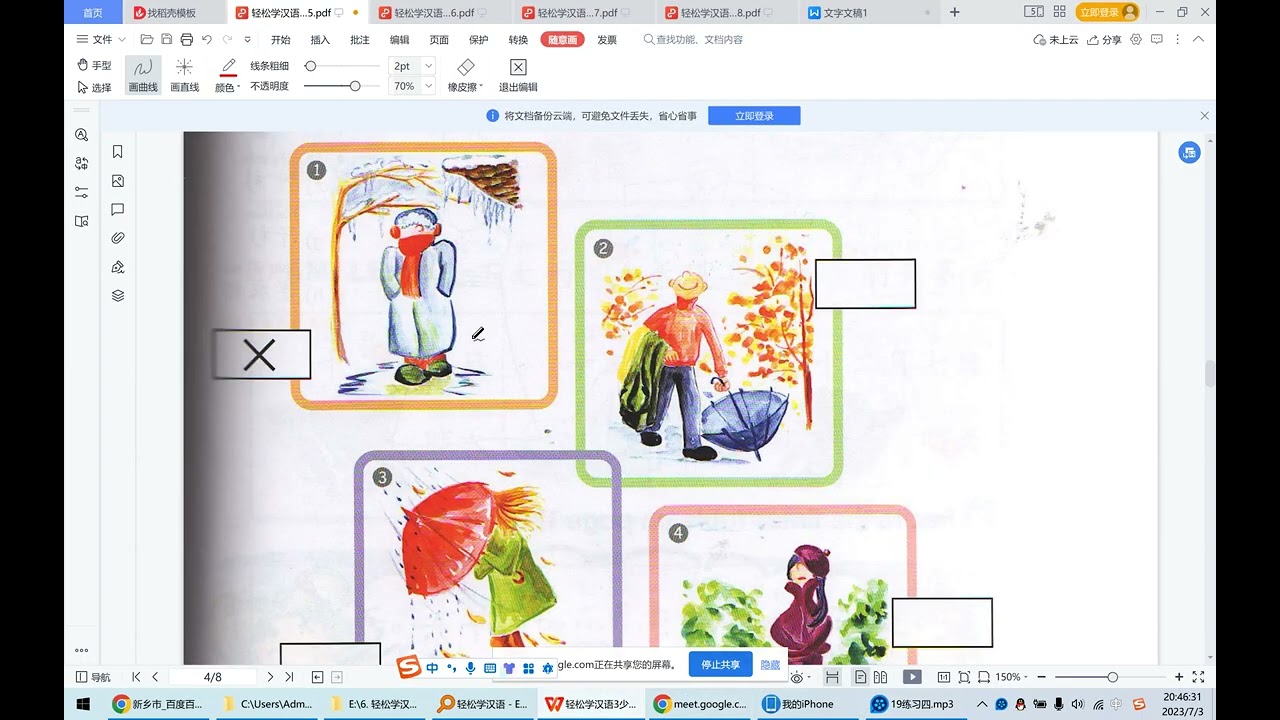Open the File (文件) menu dropdown
Viewport: 1280px width, 720px height.
click(x=102, y=40)
